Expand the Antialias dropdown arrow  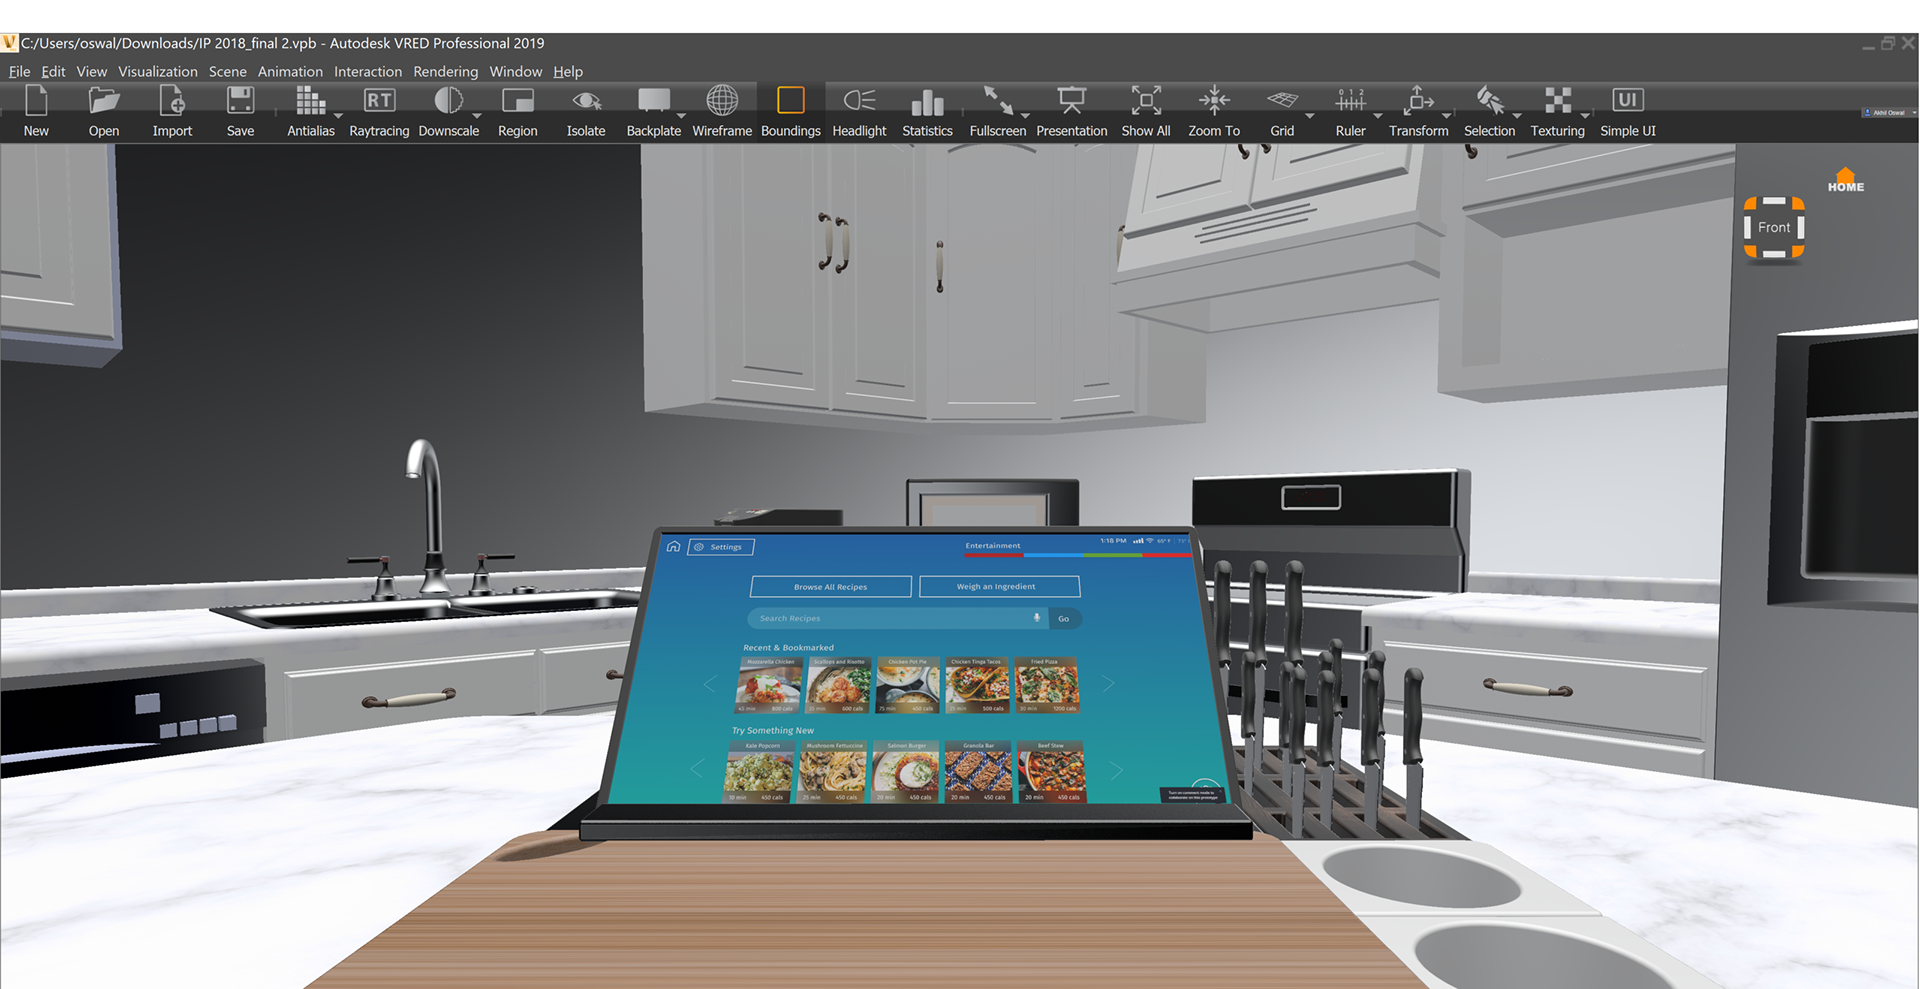pyautogui.click(x=339, y=116)
